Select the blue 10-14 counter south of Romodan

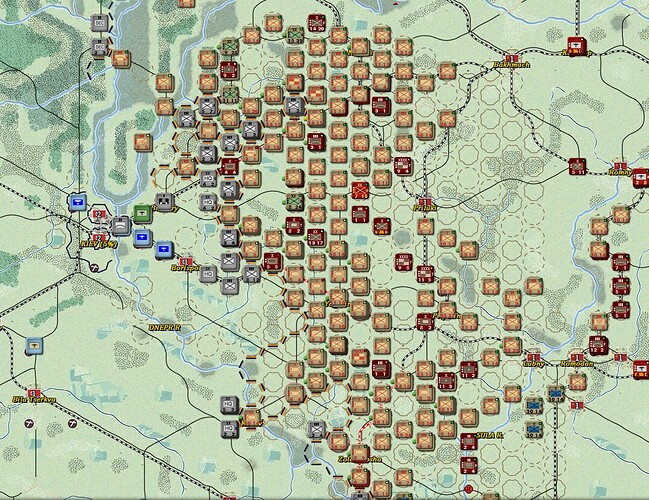click(x=555, y=394)
